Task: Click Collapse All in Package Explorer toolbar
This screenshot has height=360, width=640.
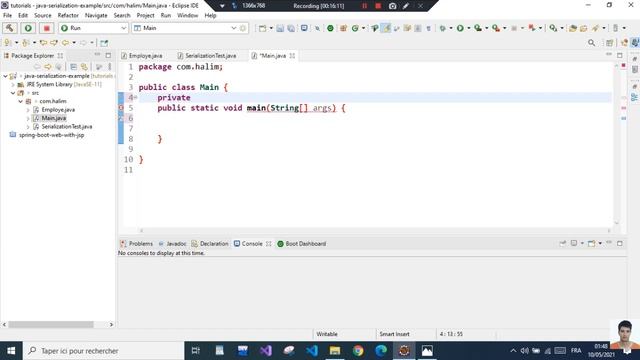Action: 73,67
